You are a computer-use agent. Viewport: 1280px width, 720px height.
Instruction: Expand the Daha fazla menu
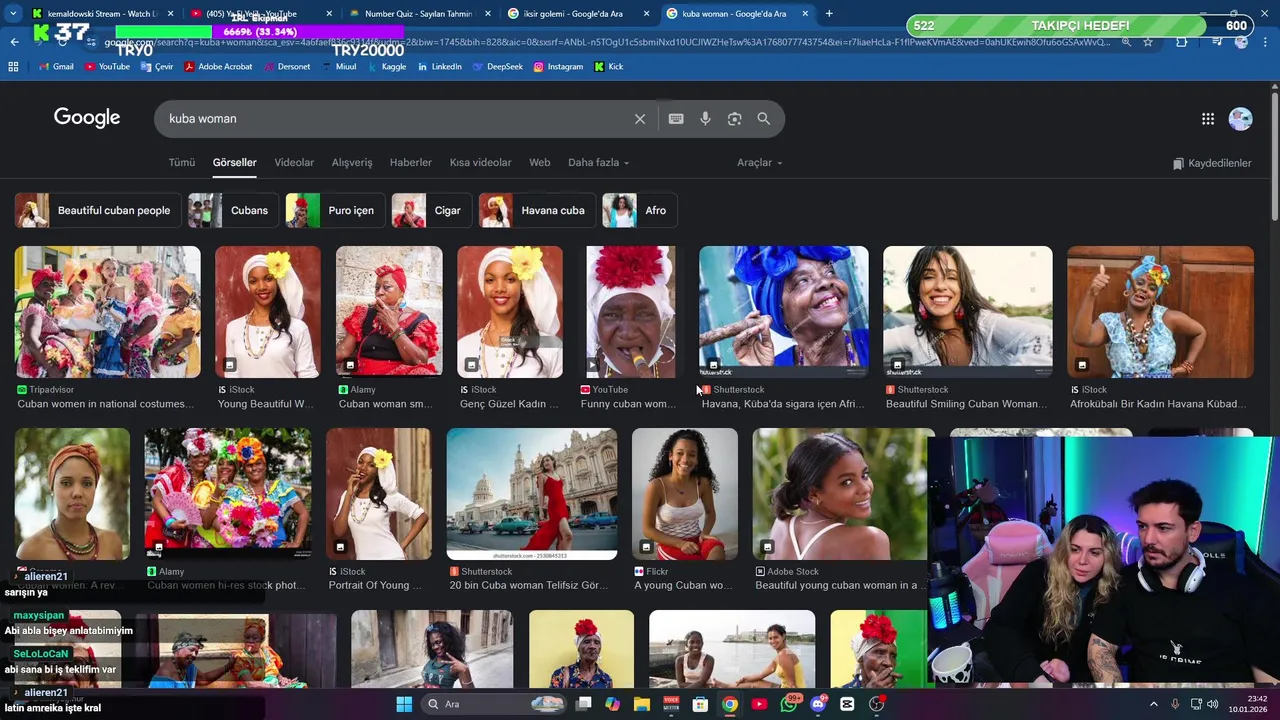[x=598, y=162]
